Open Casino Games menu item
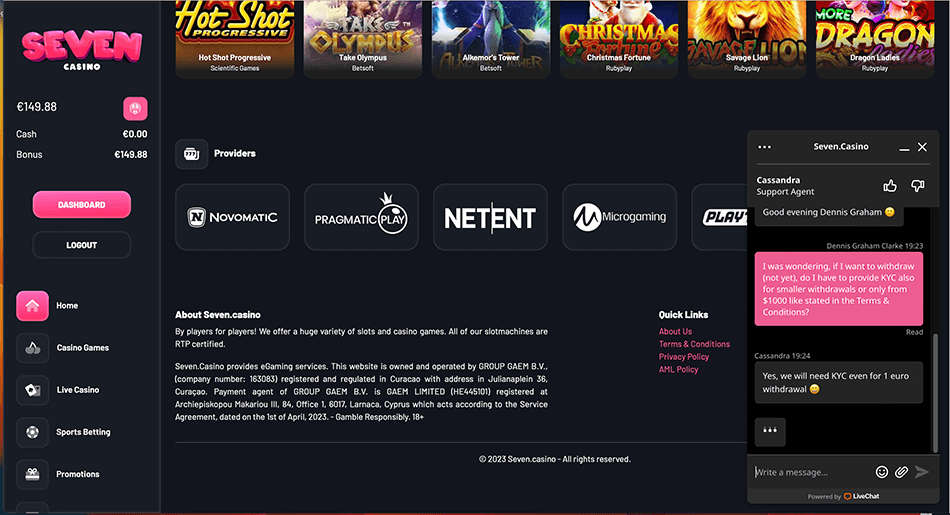This screenshot has width=950, height=515. point(82,348)
